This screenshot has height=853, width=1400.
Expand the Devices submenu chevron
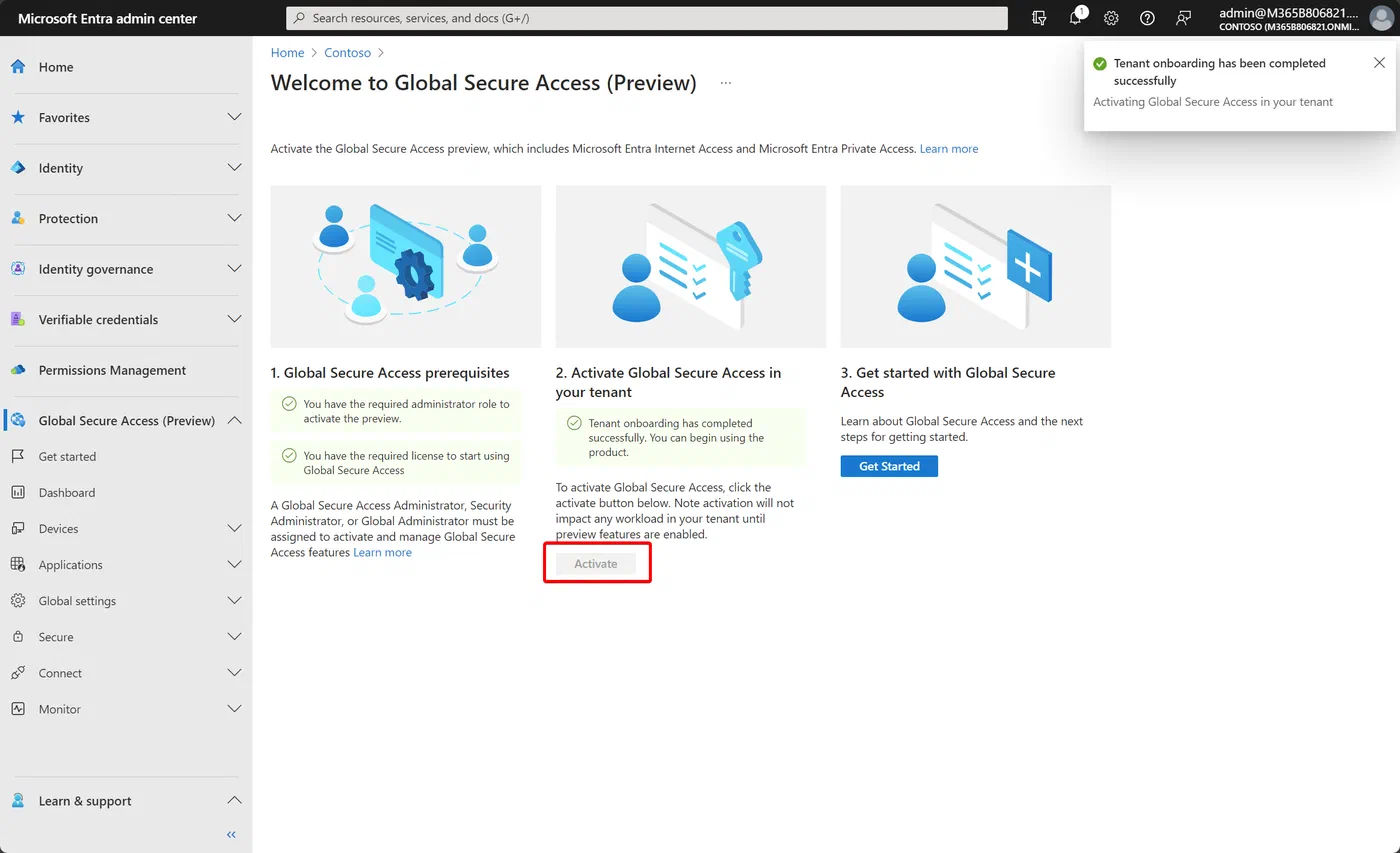point(234,528)
